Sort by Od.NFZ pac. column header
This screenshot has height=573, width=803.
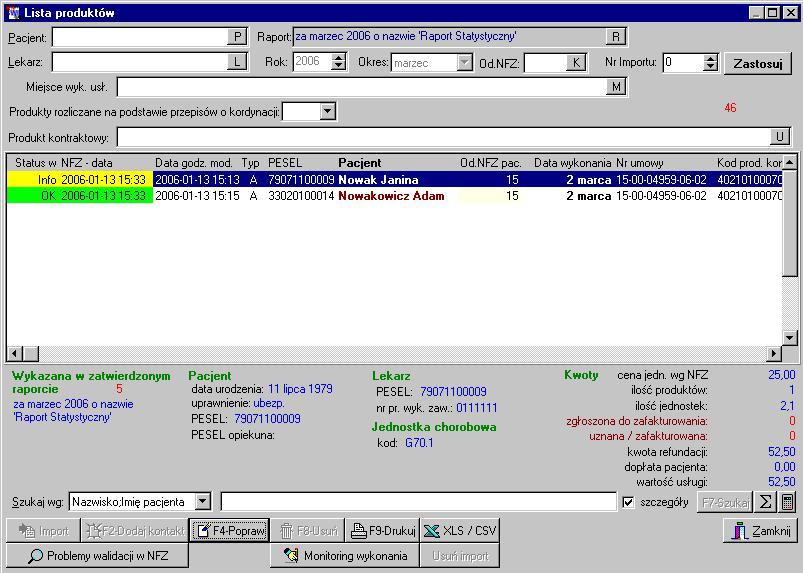[491, 163]
